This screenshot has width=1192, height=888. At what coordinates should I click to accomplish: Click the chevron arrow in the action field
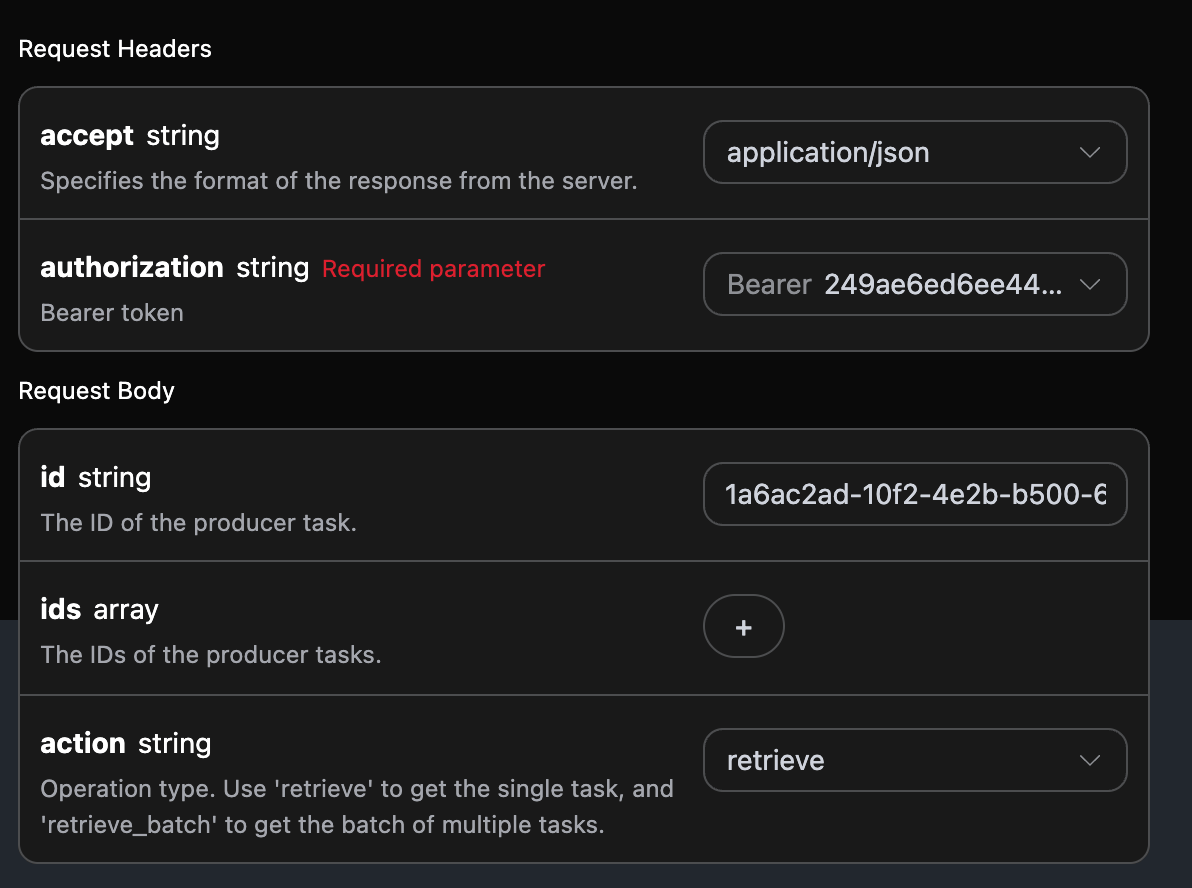point(1090,761)
